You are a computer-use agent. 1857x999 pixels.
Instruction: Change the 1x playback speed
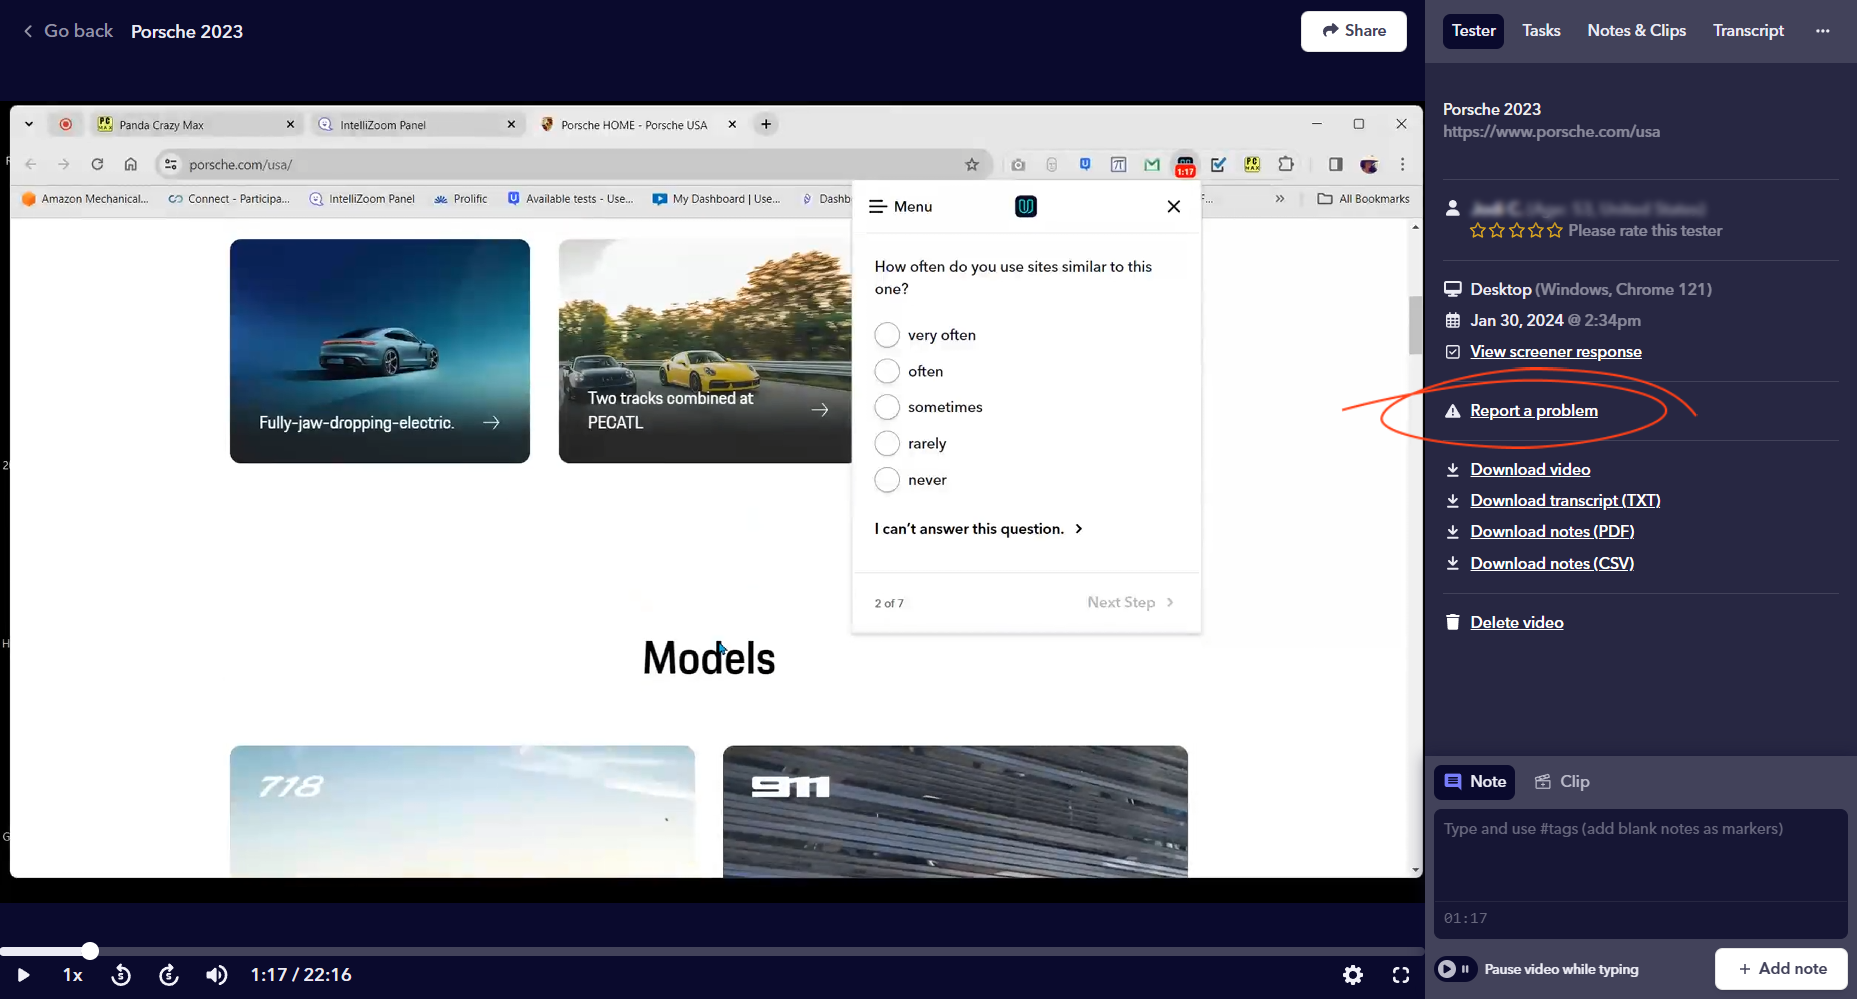coord(73,975)
